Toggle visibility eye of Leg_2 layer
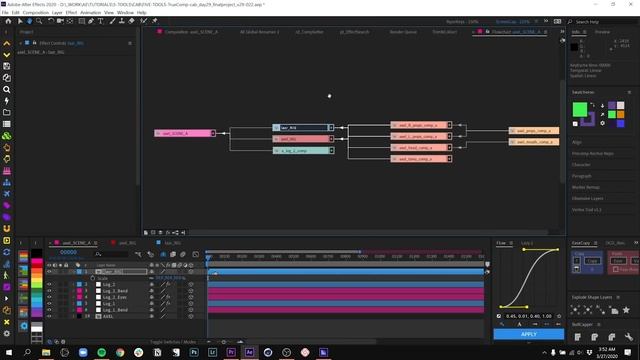 pyautogui.click(x=49, y=284)
